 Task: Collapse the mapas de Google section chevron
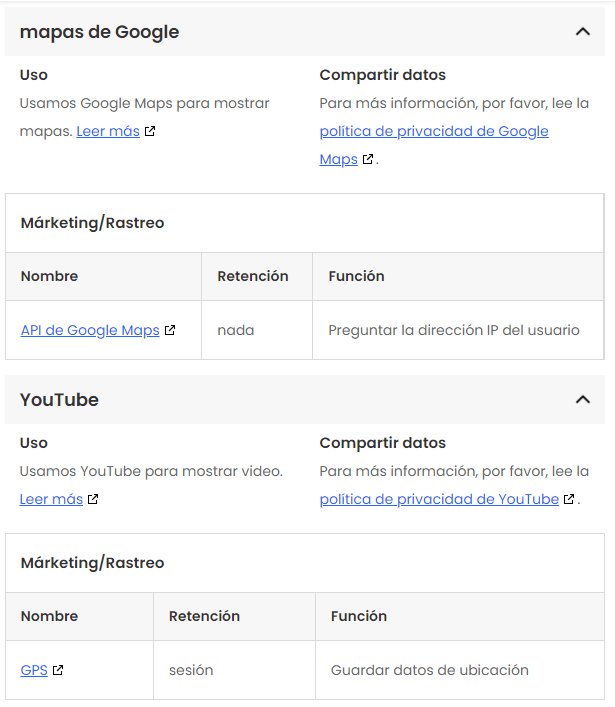point(583,32)
